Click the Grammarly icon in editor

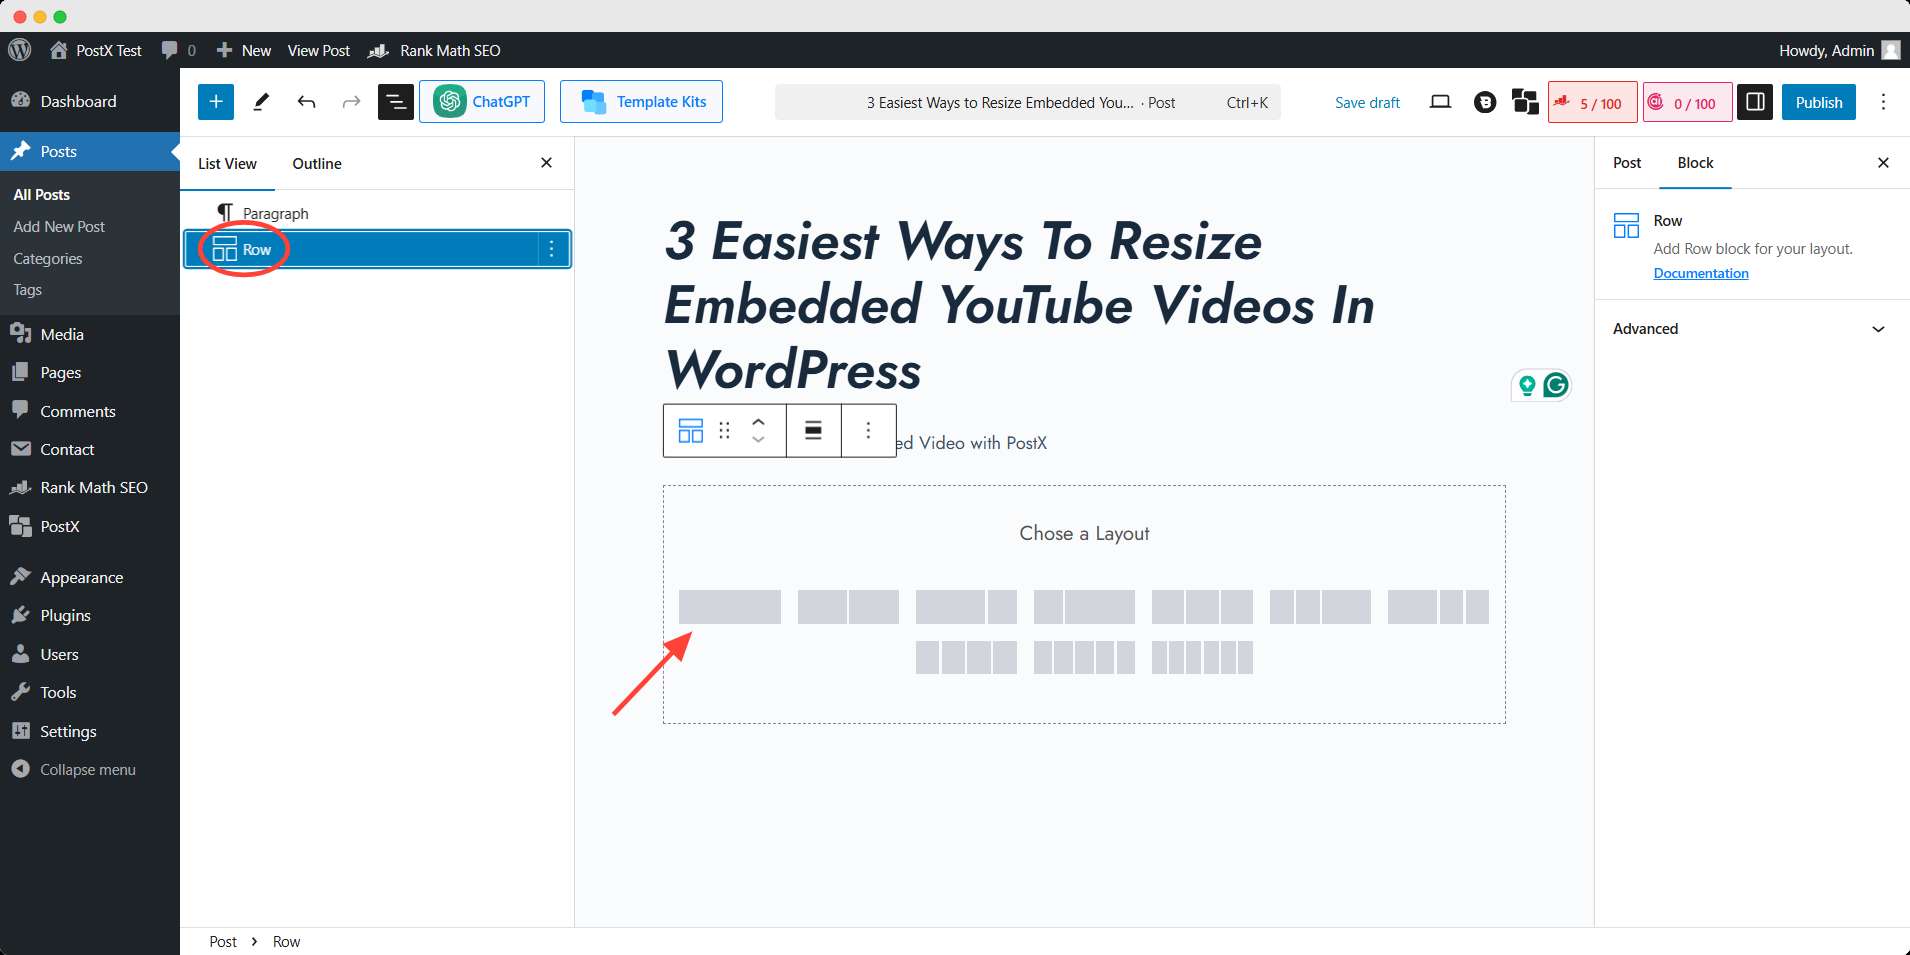click(x=1556, y=385)
